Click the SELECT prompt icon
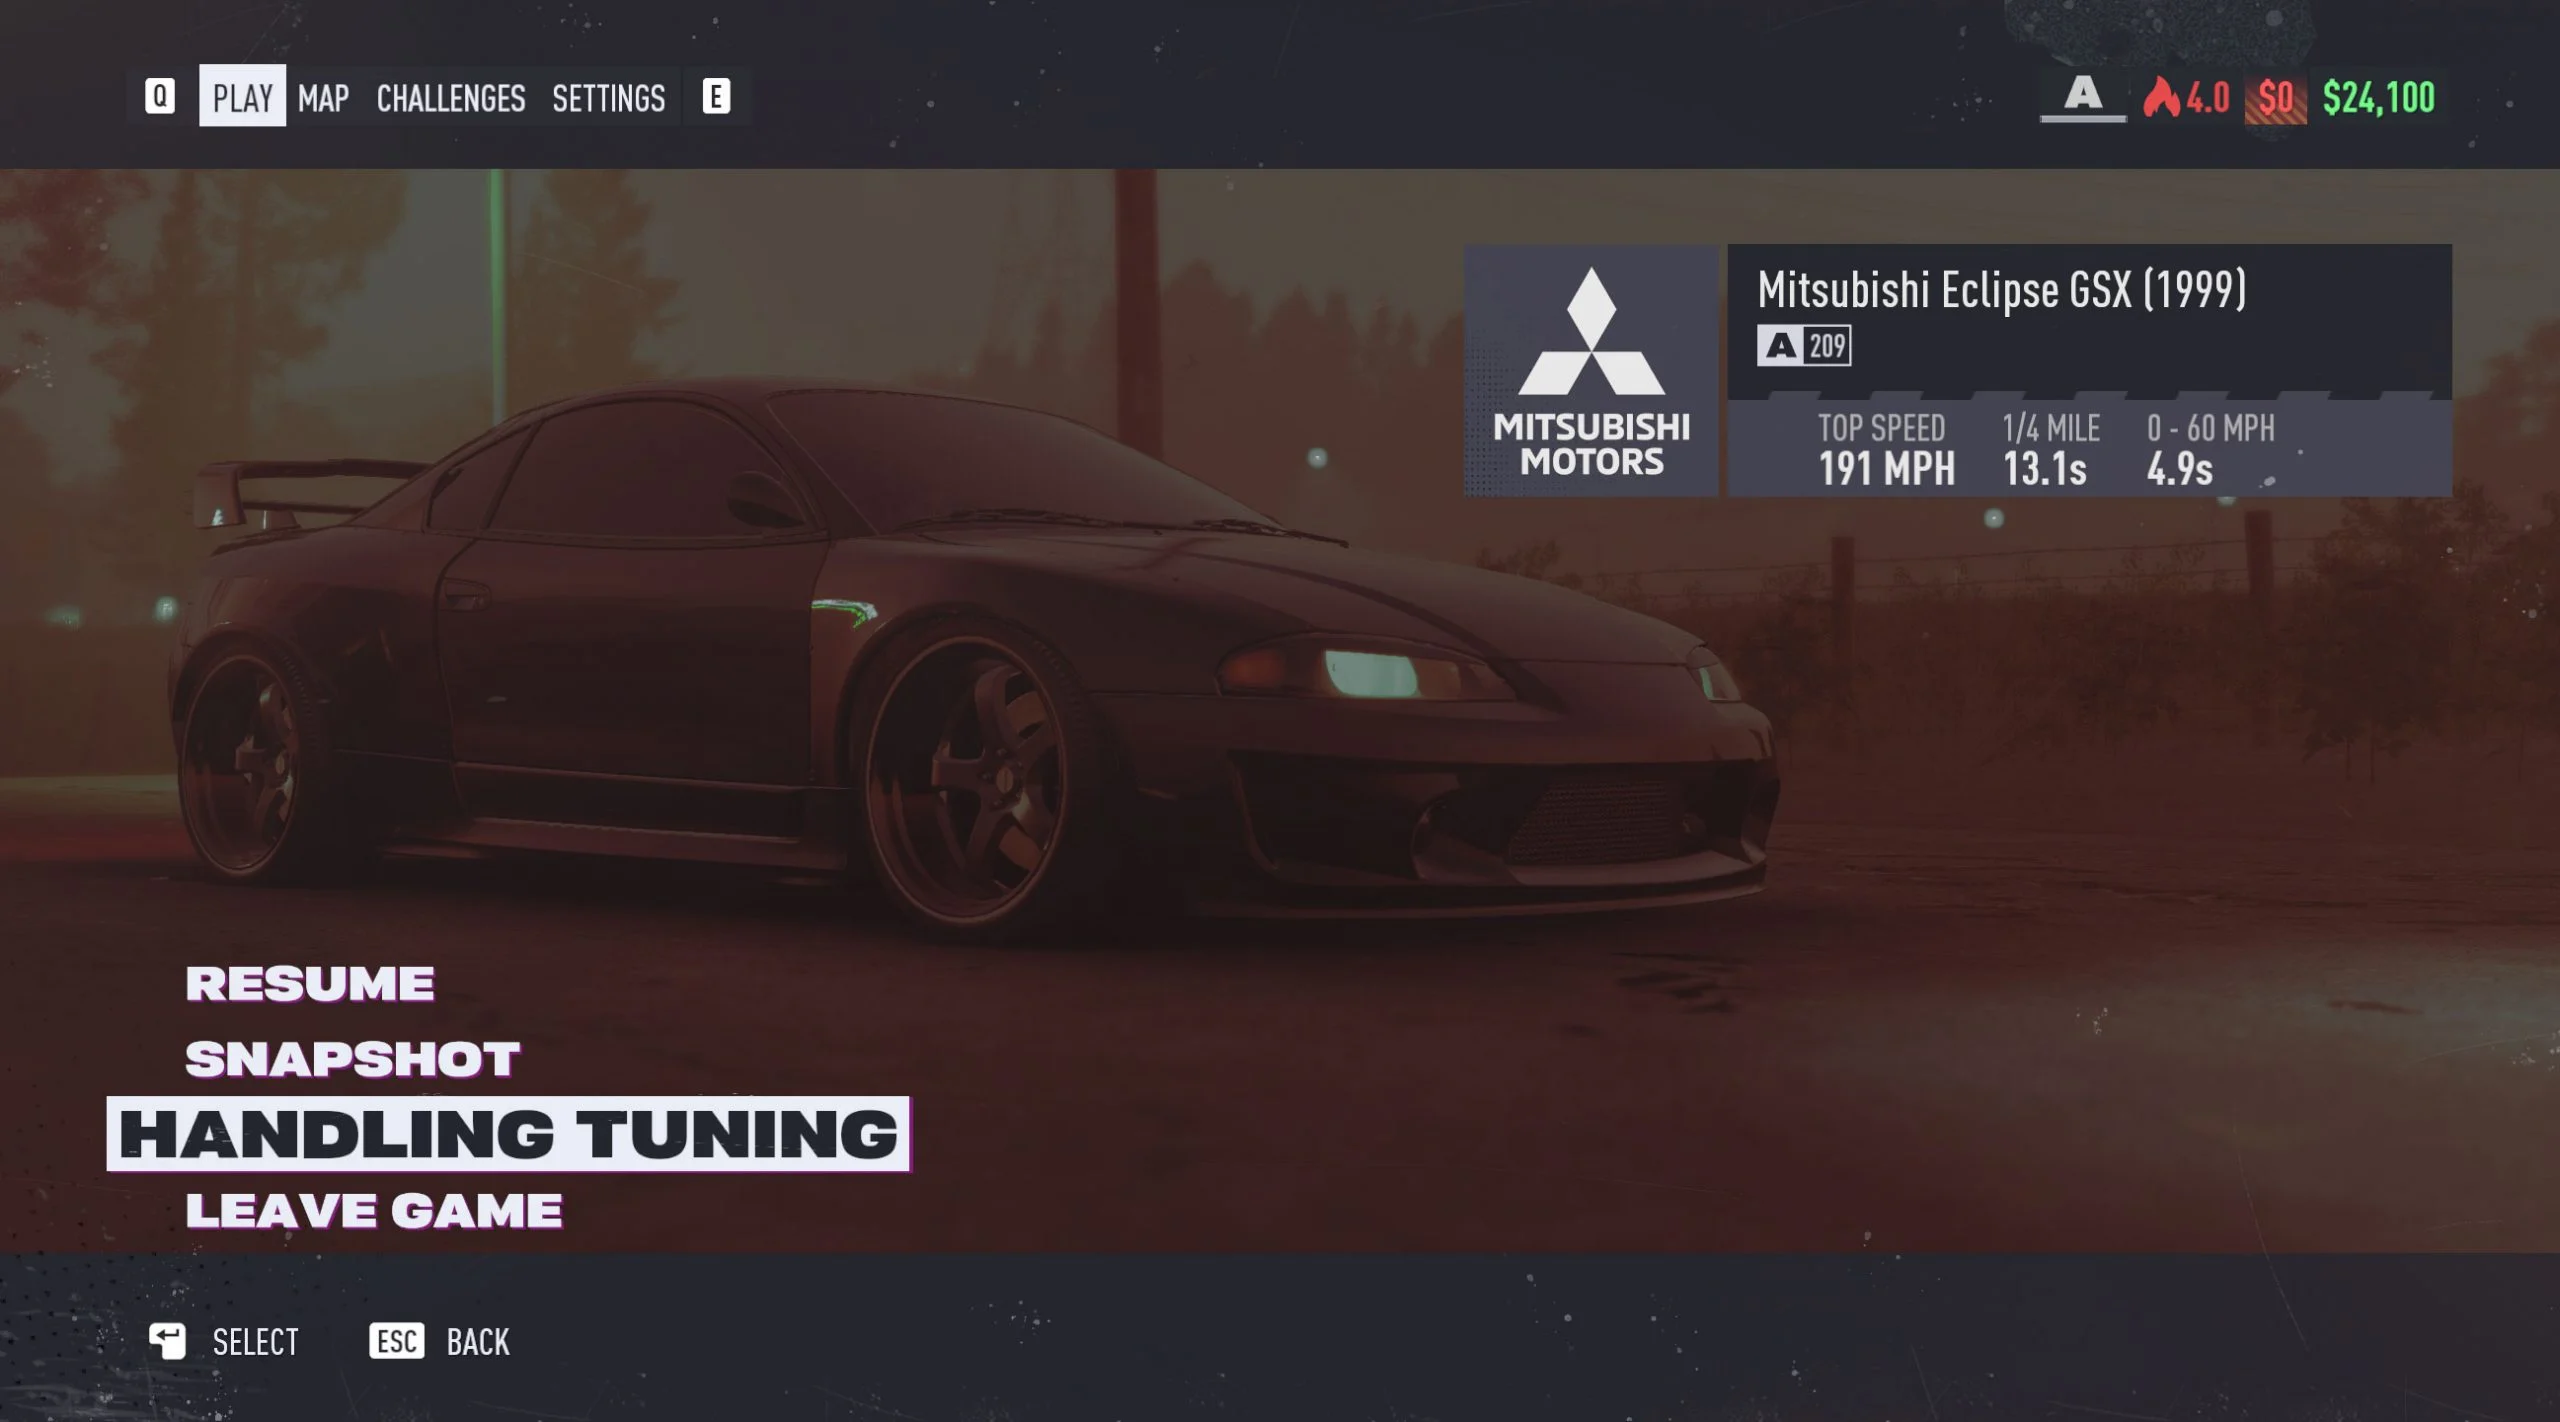Viewport: 2560px width, 1422px height. coord(165,1341)
